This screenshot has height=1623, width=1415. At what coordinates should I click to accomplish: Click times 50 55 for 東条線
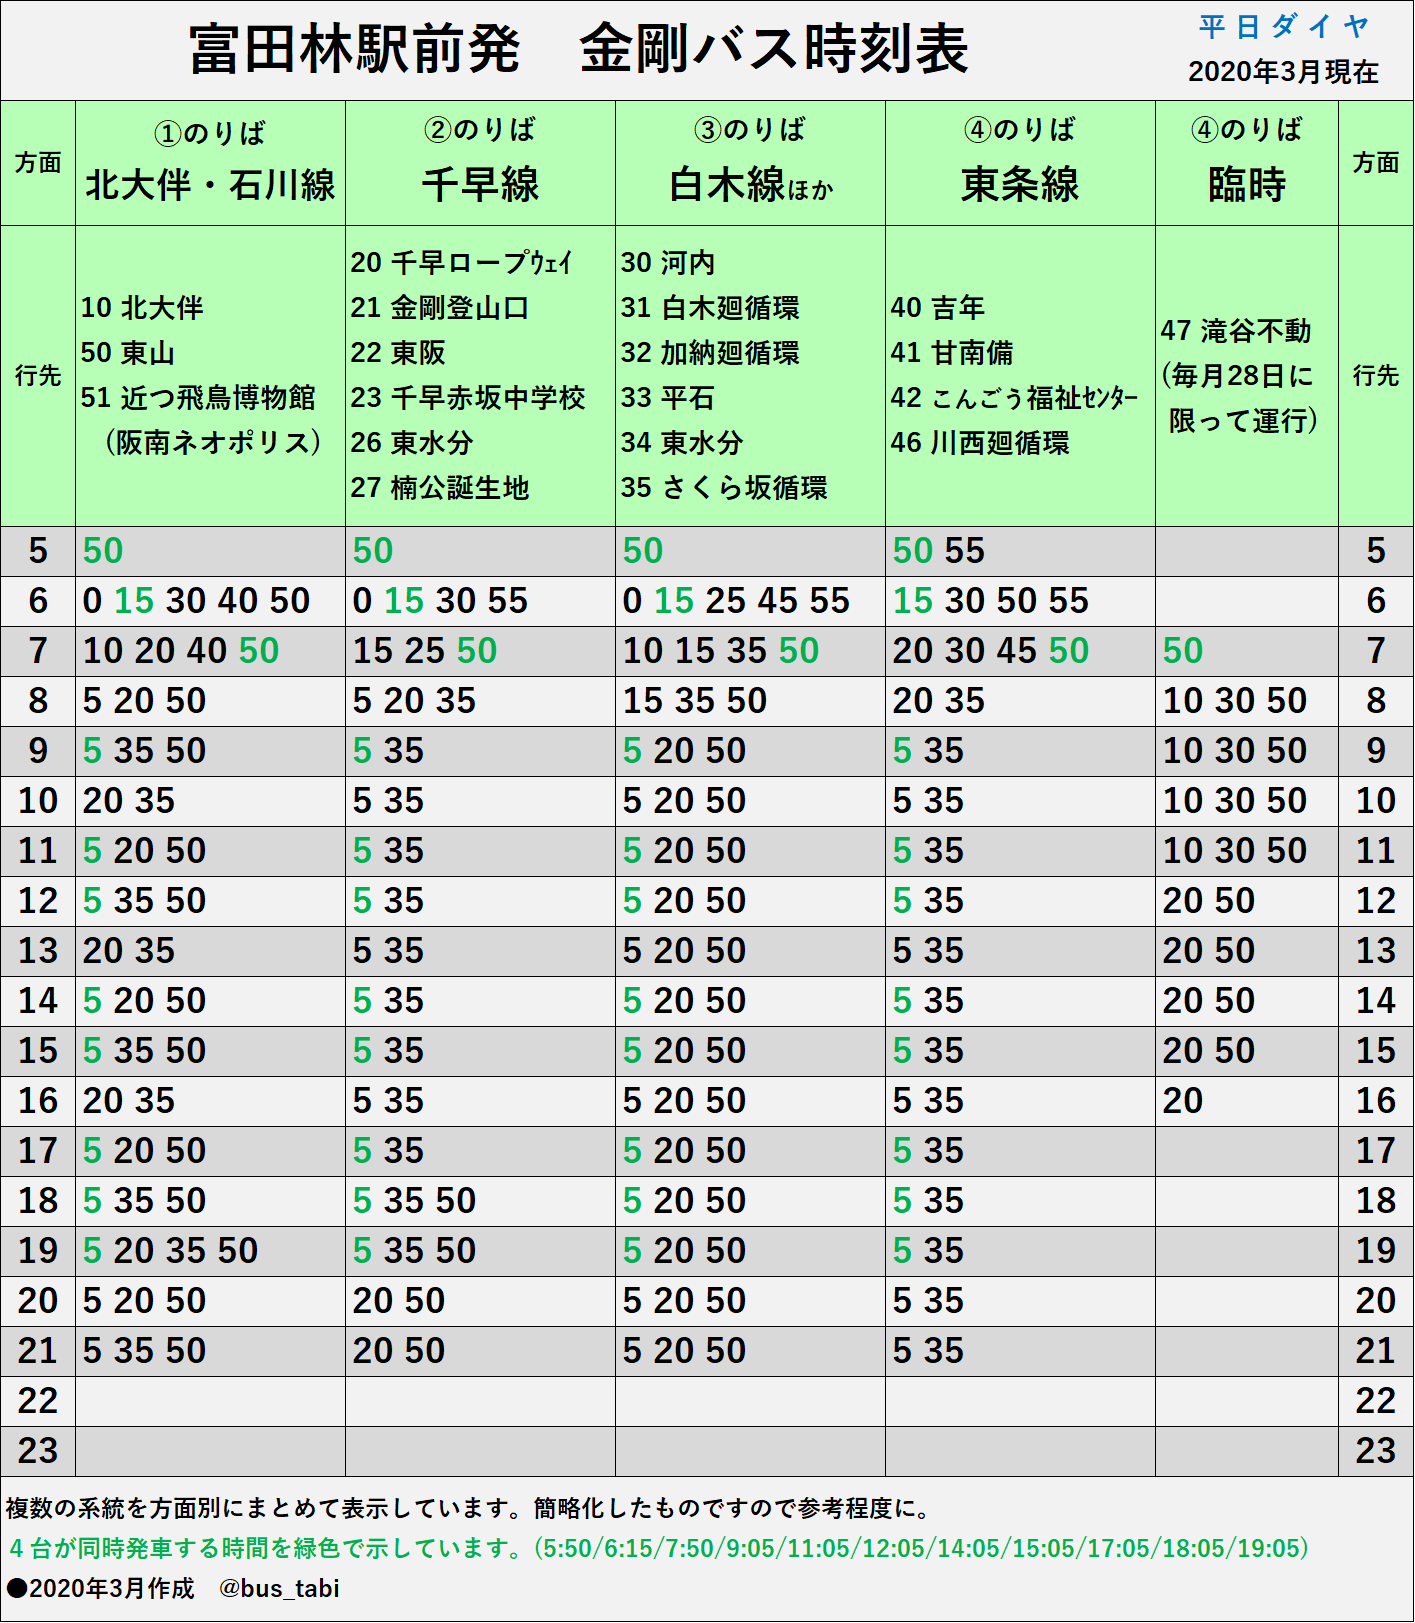click(939, 550)
